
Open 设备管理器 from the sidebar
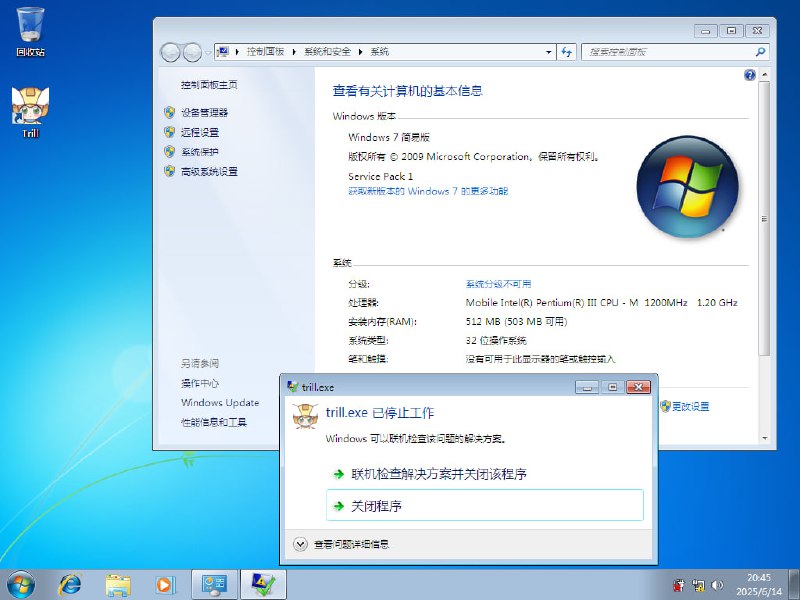point(205,113)
